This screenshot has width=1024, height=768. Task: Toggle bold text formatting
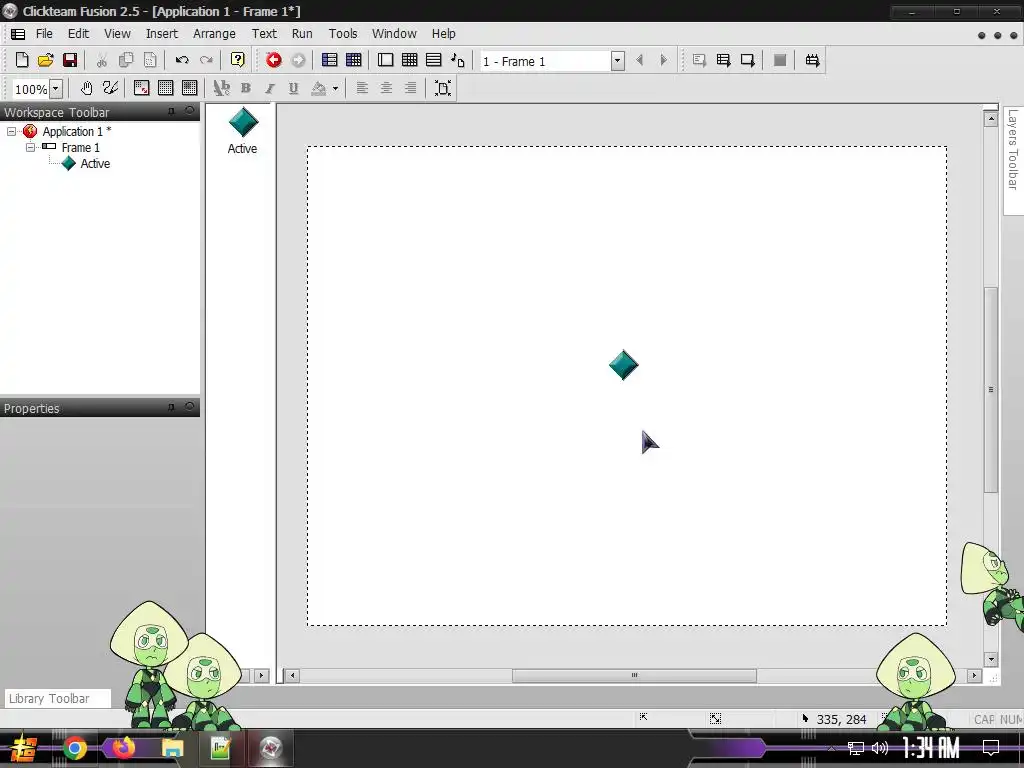click(x=246, y=88)
